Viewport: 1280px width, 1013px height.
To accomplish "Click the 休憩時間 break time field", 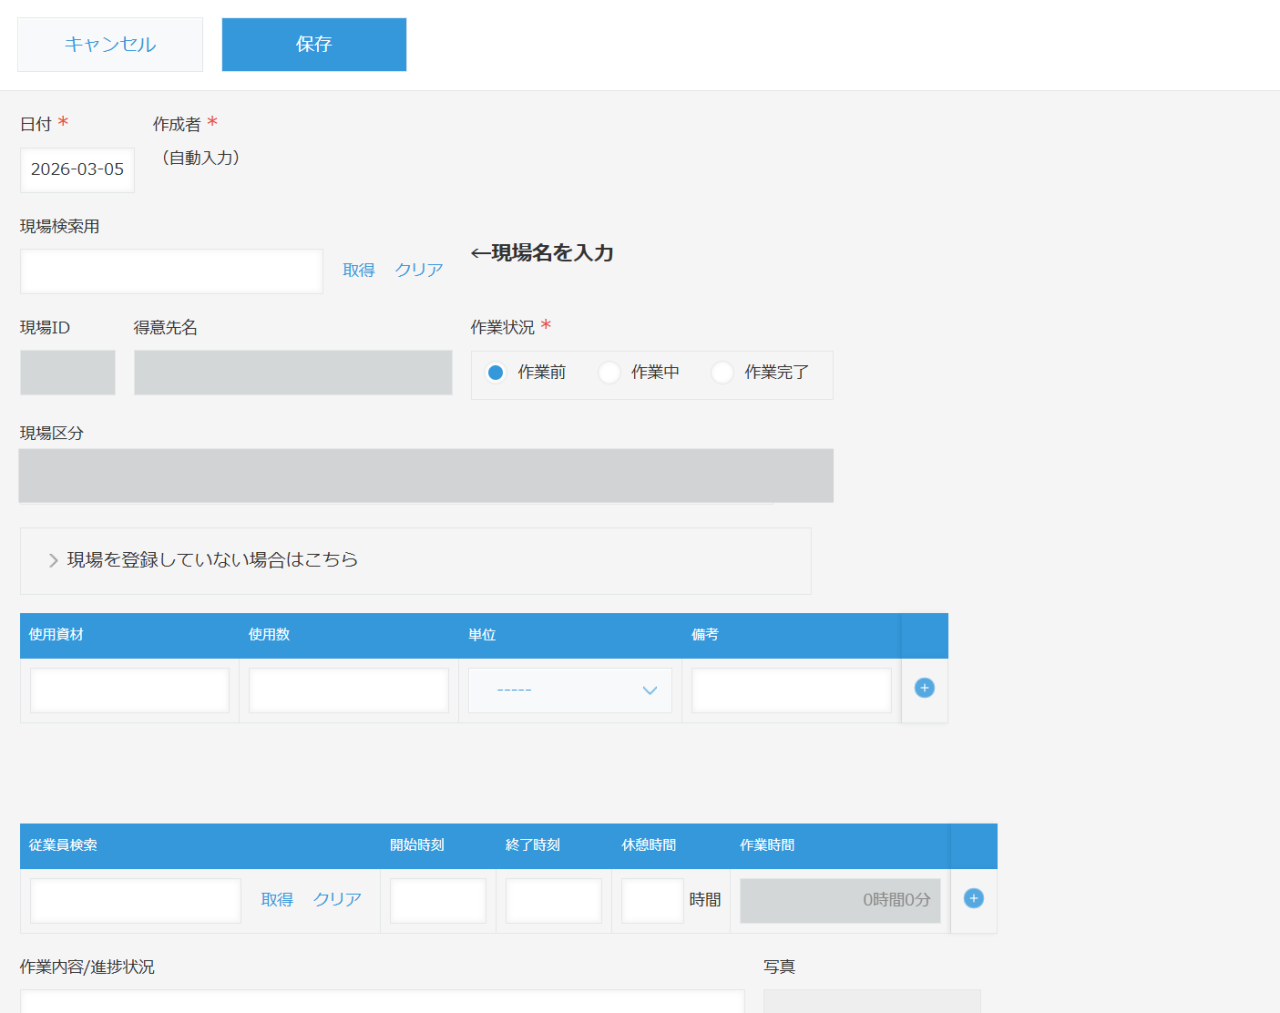I will point(652,900).
